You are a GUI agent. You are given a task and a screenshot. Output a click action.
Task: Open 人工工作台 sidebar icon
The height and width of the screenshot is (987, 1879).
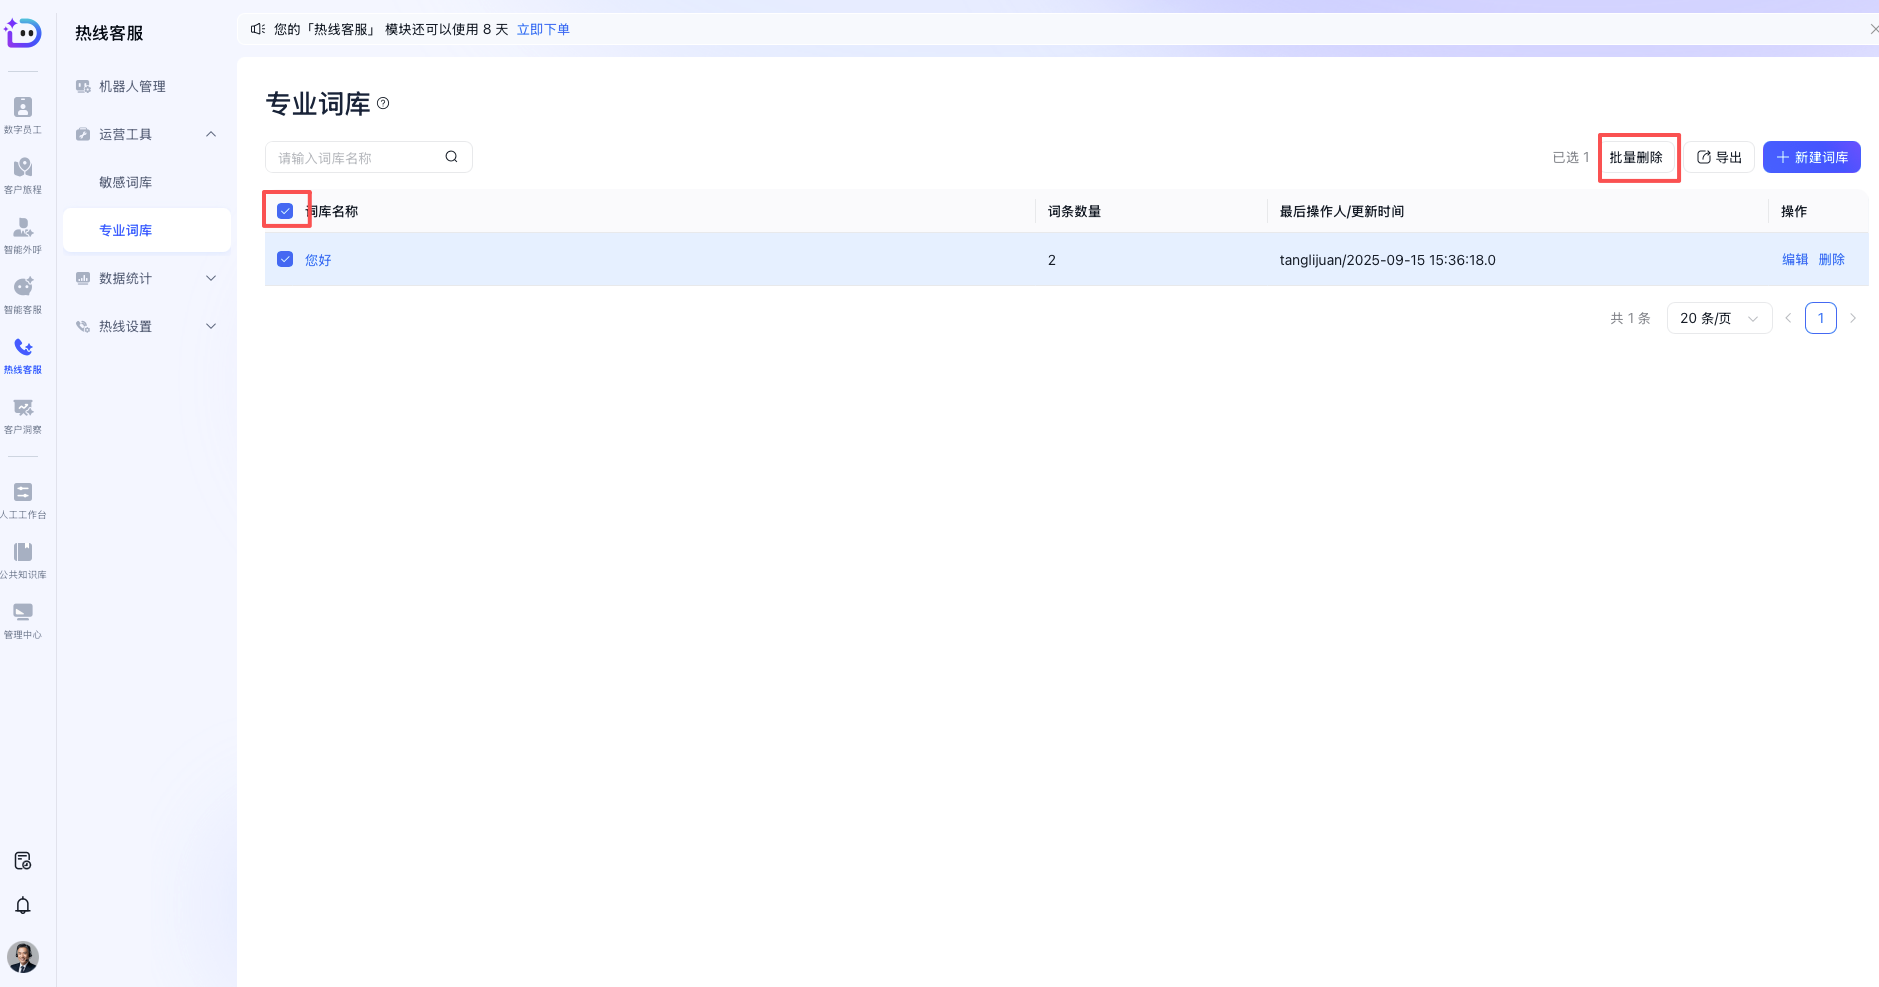[x=23, y=499]
